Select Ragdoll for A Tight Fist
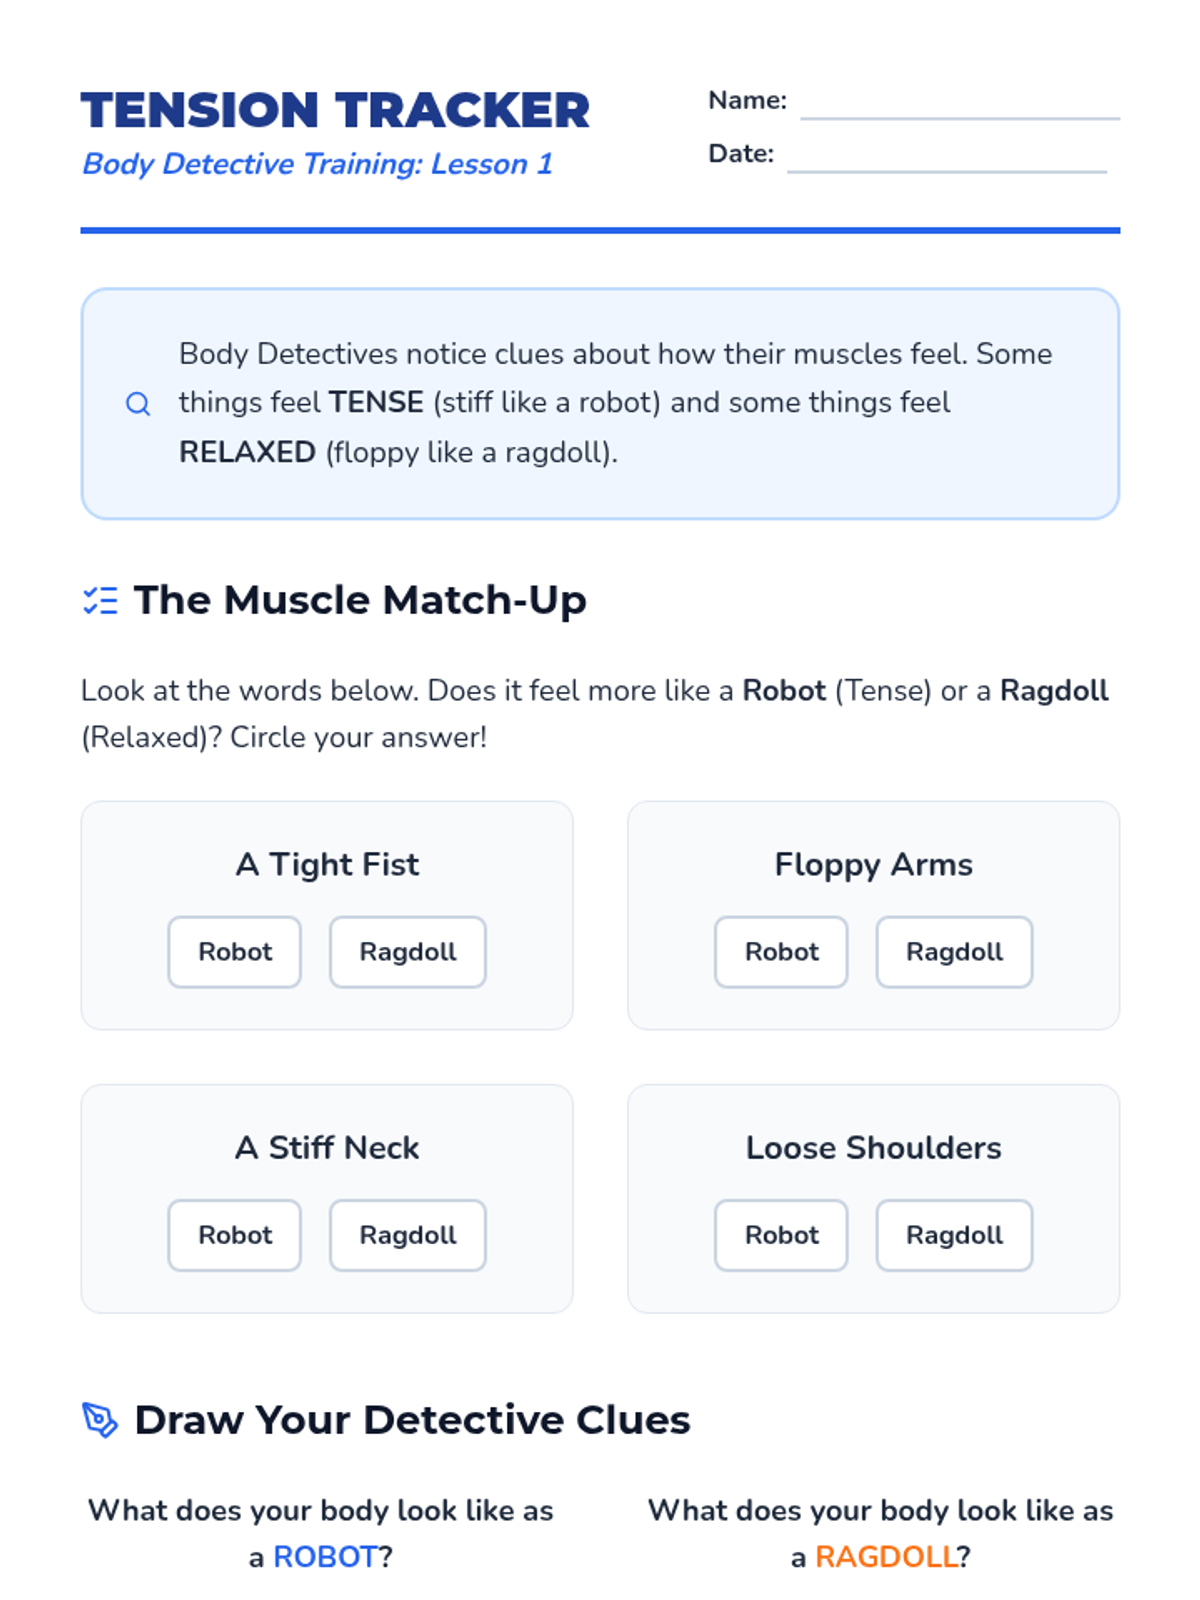The width and height of the screenshot is (1200, 1600). click(x=408, y=952)
